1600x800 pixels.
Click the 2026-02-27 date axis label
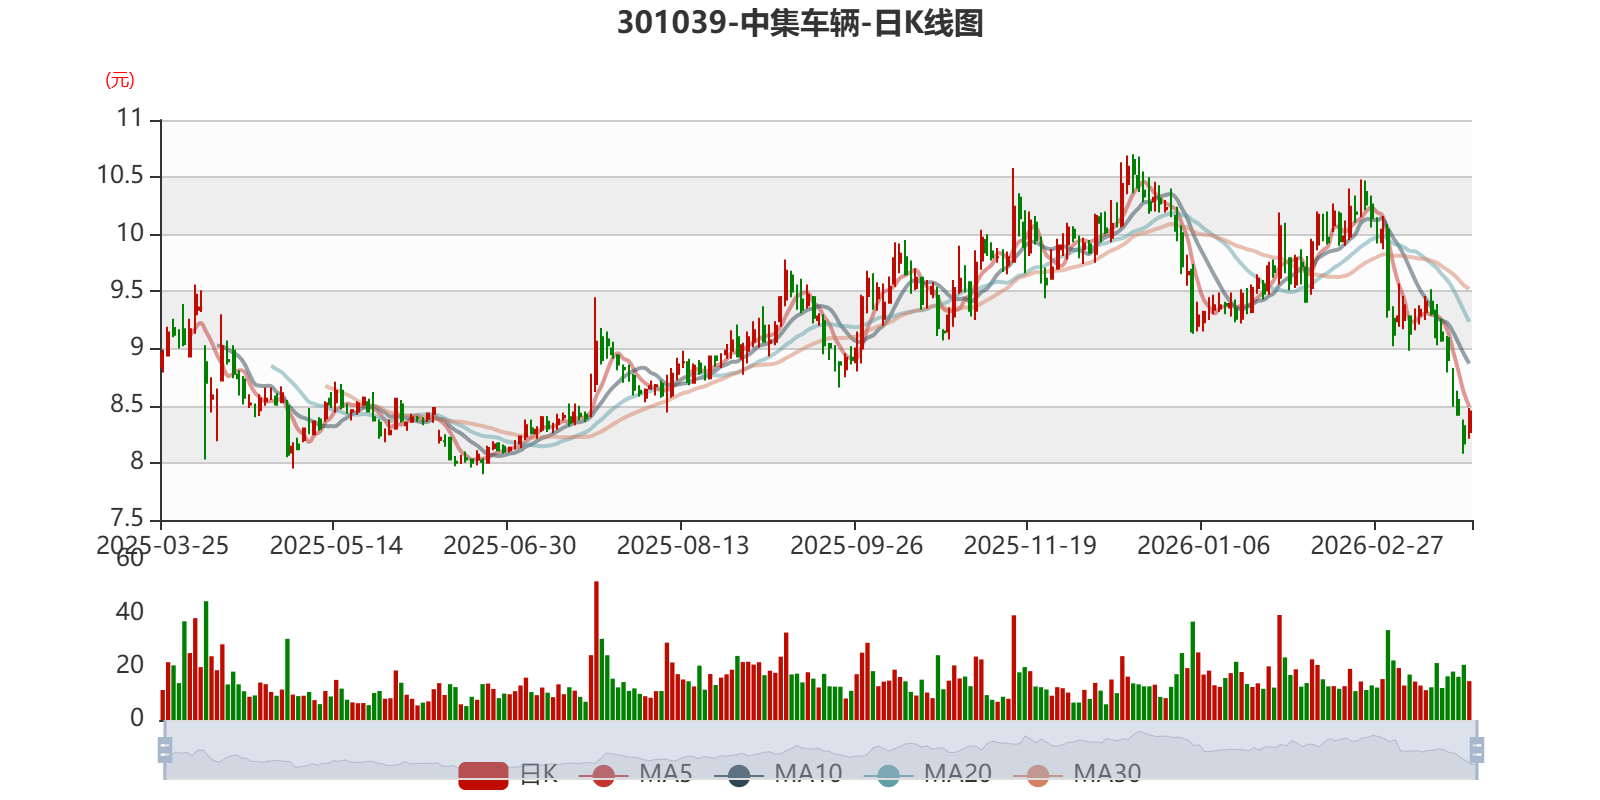coord(1377,546)
